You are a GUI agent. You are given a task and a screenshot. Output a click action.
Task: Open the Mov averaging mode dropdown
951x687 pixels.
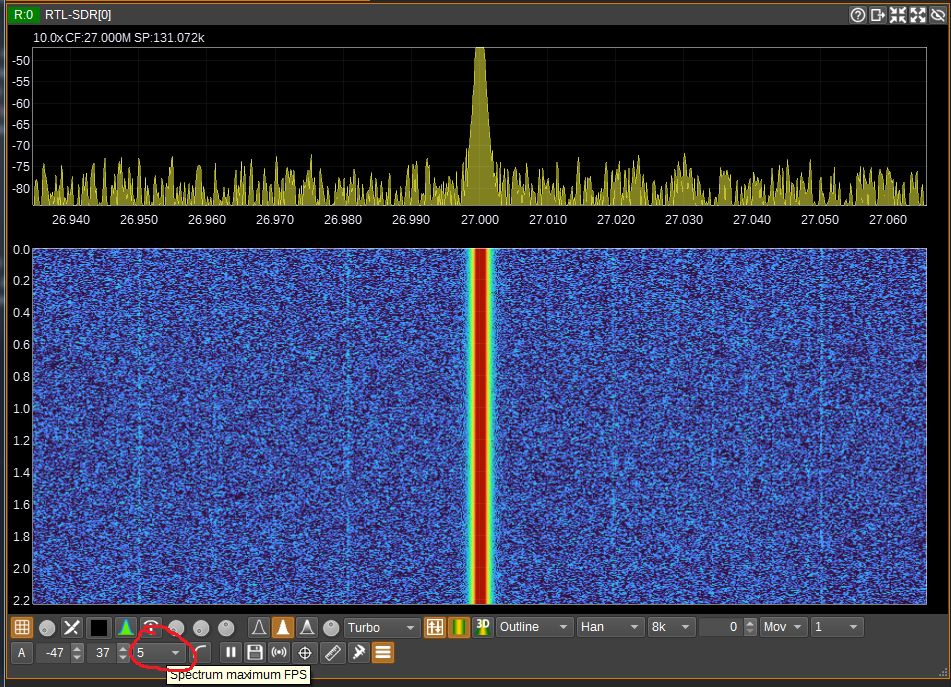pos(784,627)
